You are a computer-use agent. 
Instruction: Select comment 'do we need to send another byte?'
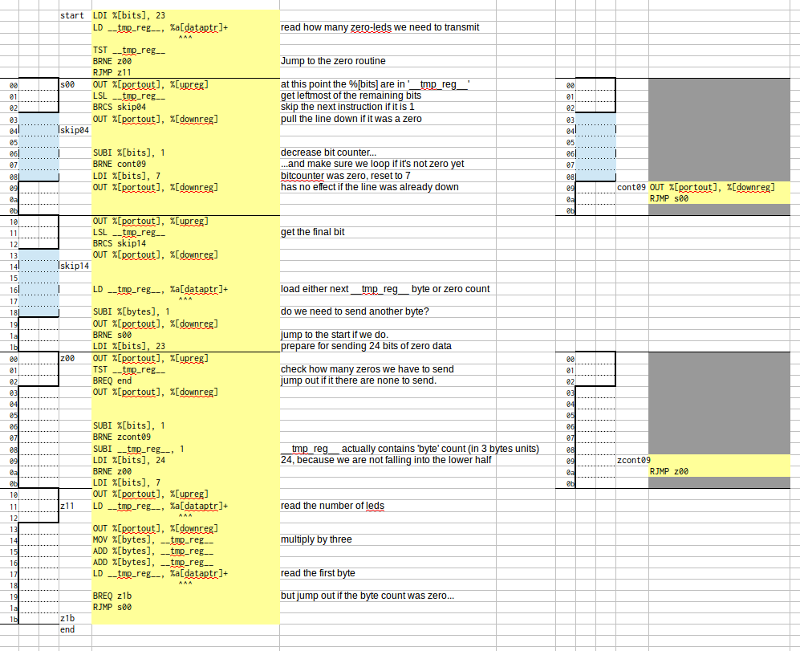pos(355,312)
